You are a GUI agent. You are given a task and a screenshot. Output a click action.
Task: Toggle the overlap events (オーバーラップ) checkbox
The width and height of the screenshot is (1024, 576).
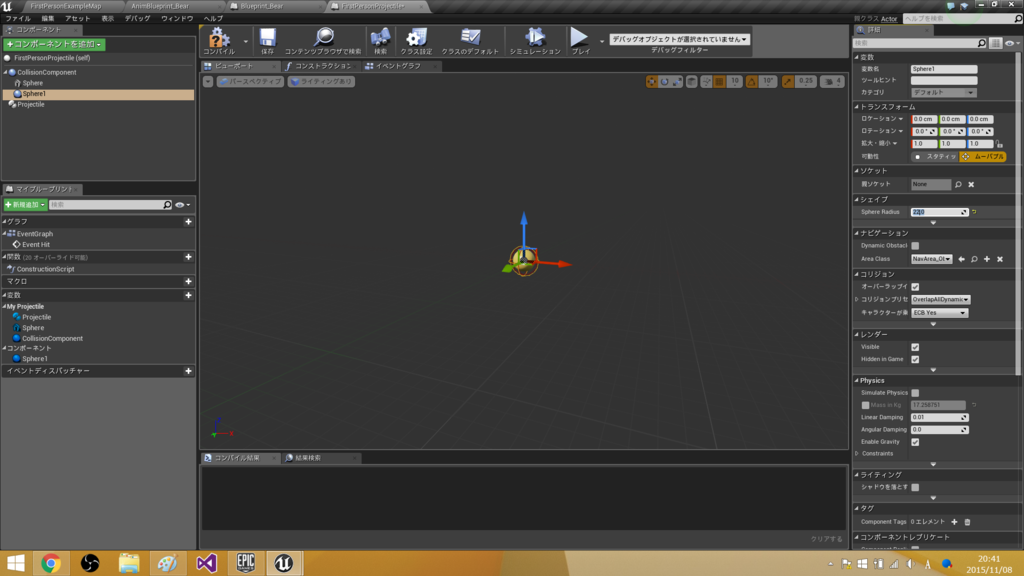click(915, 287)
